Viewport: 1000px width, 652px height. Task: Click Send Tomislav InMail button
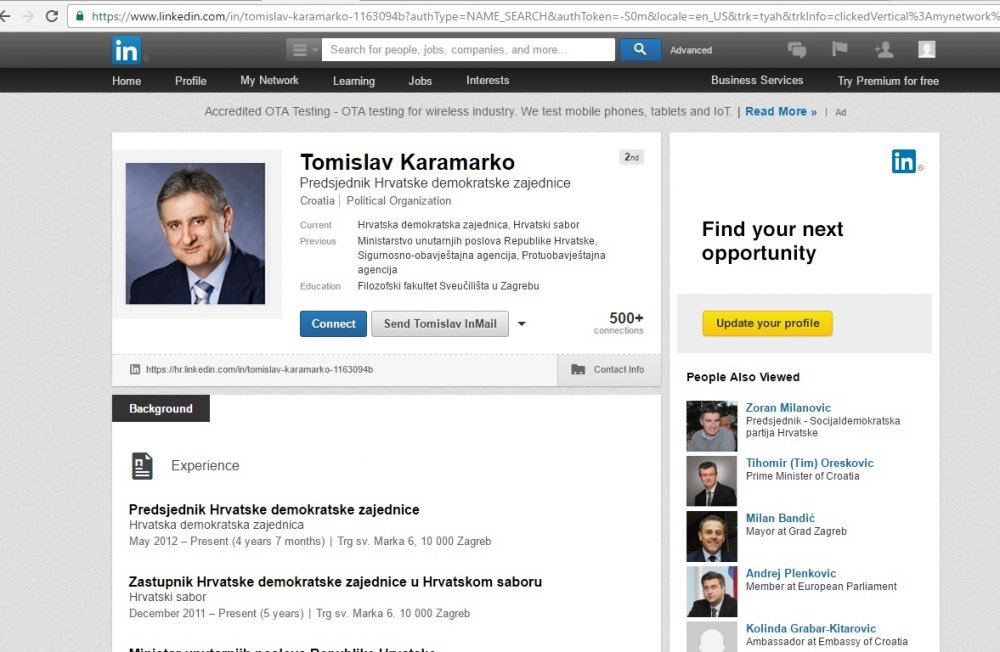[x=440, y=323]
